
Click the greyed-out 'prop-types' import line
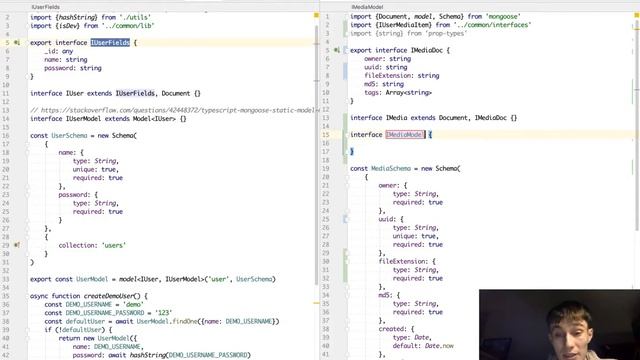click(x=408, y=33)
